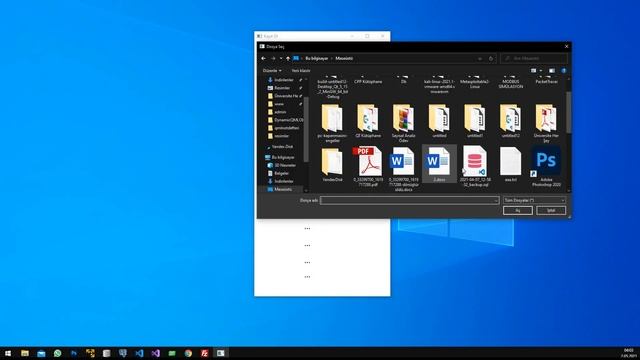Viewport: 640px width, 360px height.
Task: Select Resimler in the sidebar
Action: pos(282,88)
